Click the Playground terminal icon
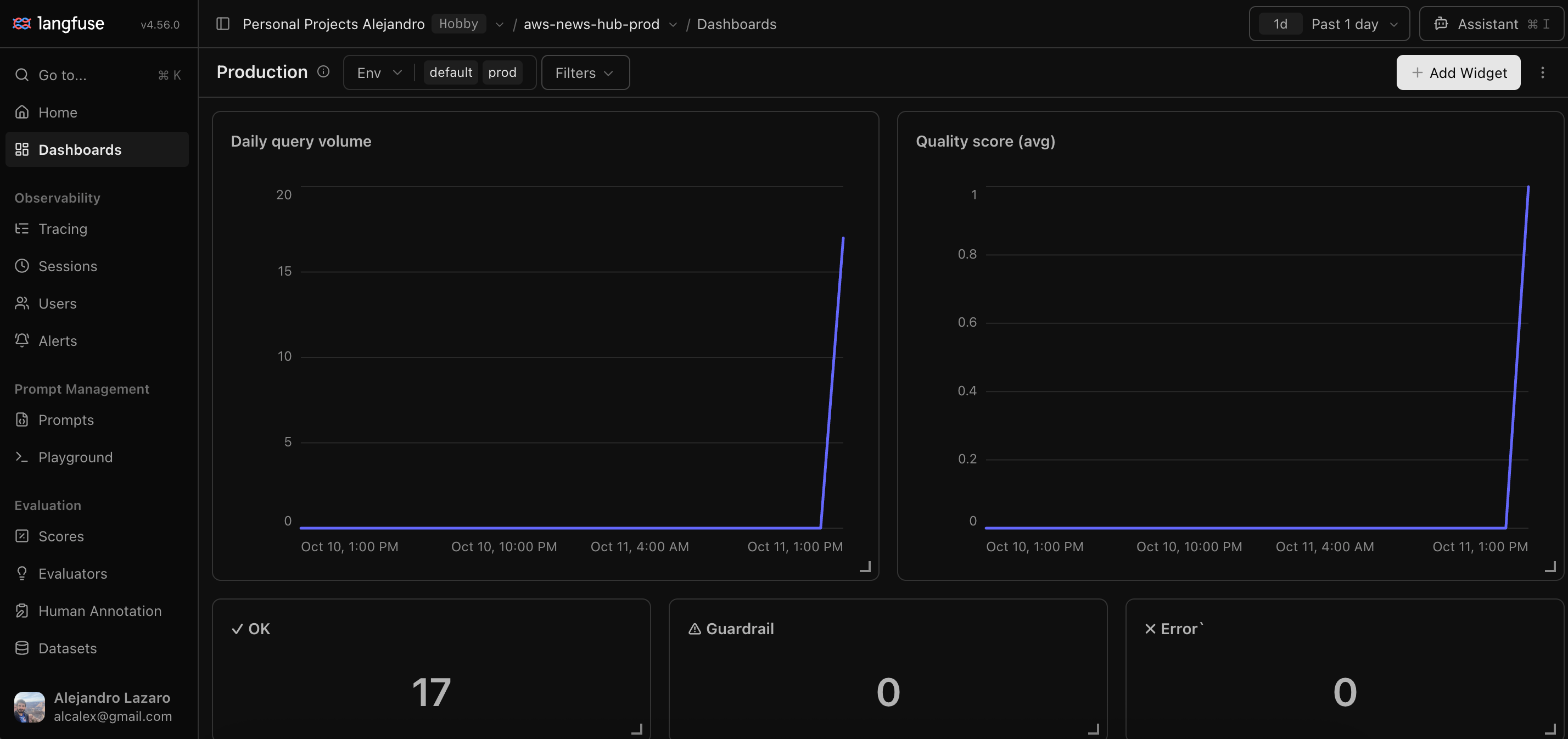This screenshot has width=1568, height=739. point(22,457)
